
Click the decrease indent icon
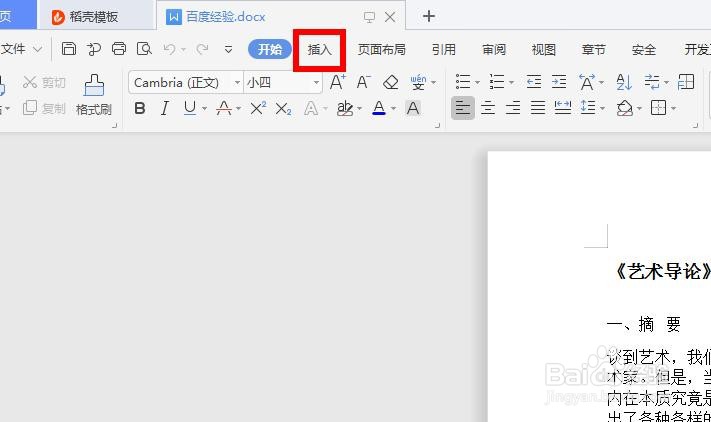(534, 82)
